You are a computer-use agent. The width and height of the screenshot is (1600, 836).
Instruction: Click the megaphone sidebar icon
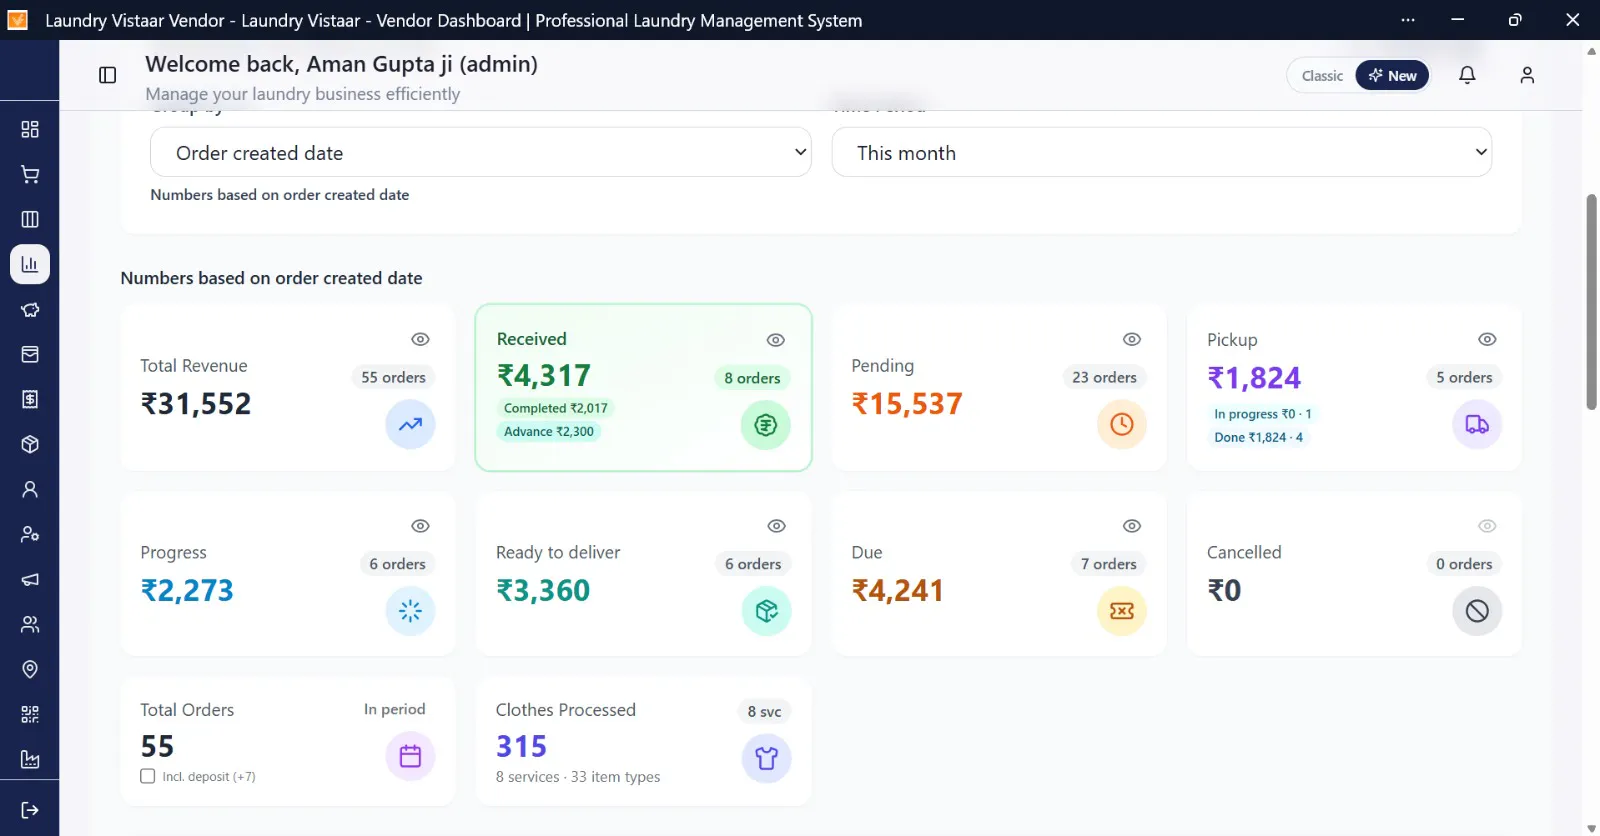point(30,579)
